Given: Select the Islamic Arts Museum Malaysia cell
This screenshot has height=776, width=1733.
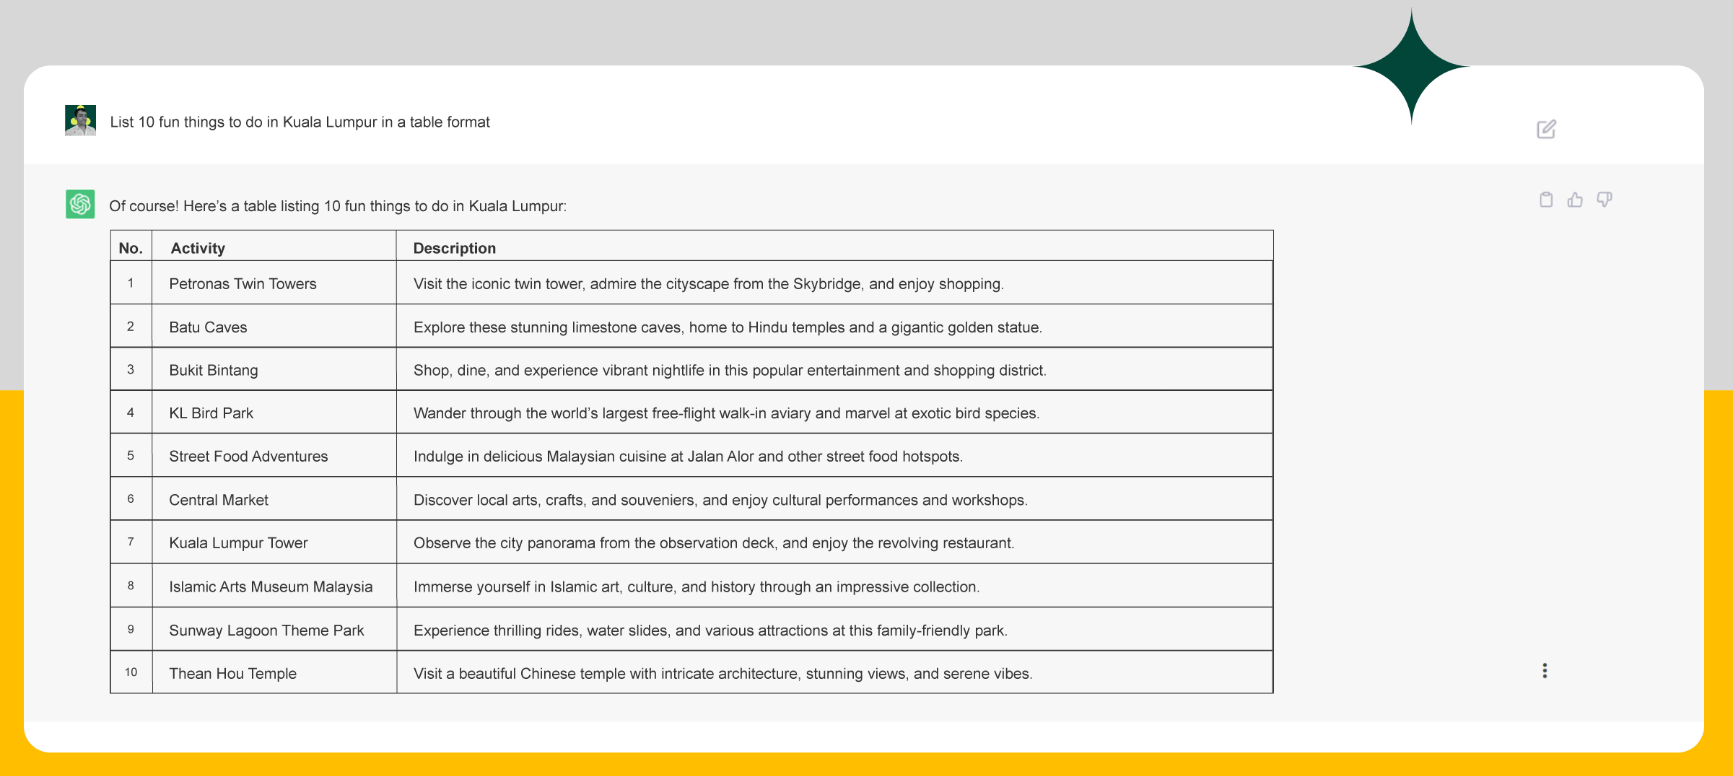Looking at the screenshot, I should (271, 587).
